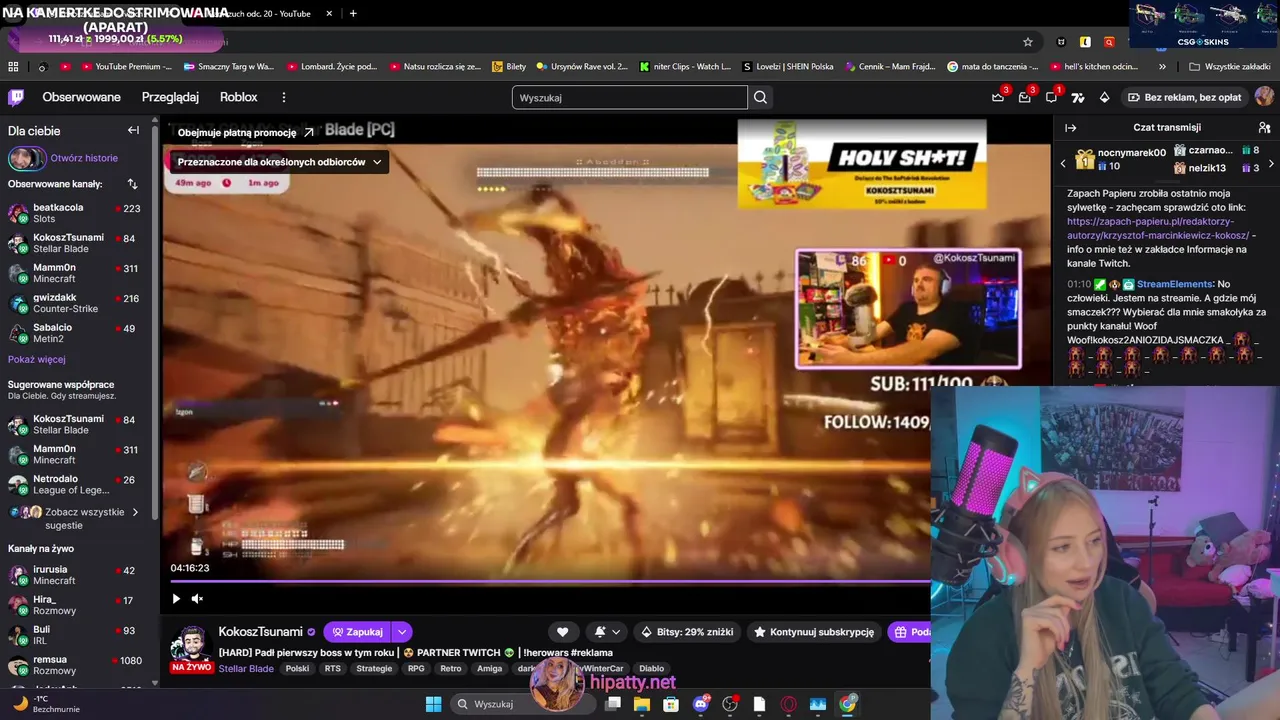Viewport: 1280px width, 720px height.
Task: Go to Obserwowane tab
Action: coord(81,97)
